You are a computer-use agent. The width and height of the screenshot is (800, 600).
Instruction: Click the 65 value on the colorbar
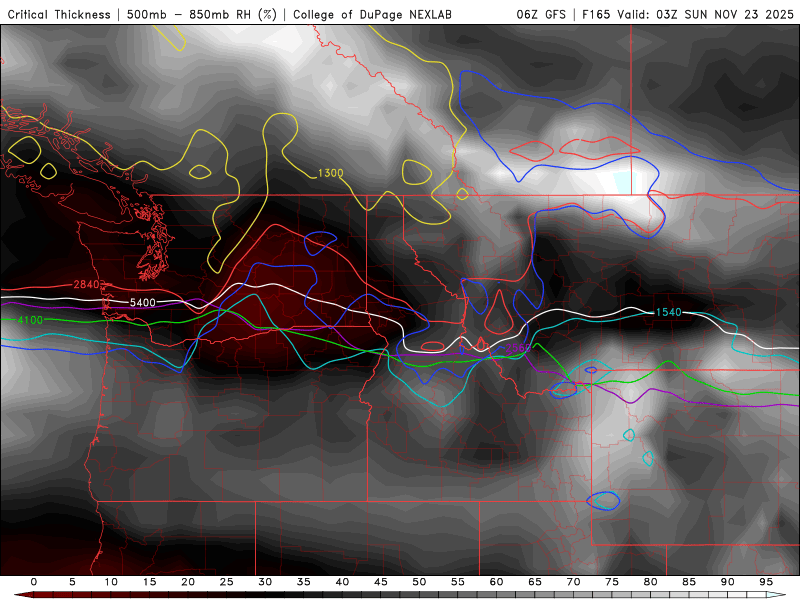pos(535,582)
